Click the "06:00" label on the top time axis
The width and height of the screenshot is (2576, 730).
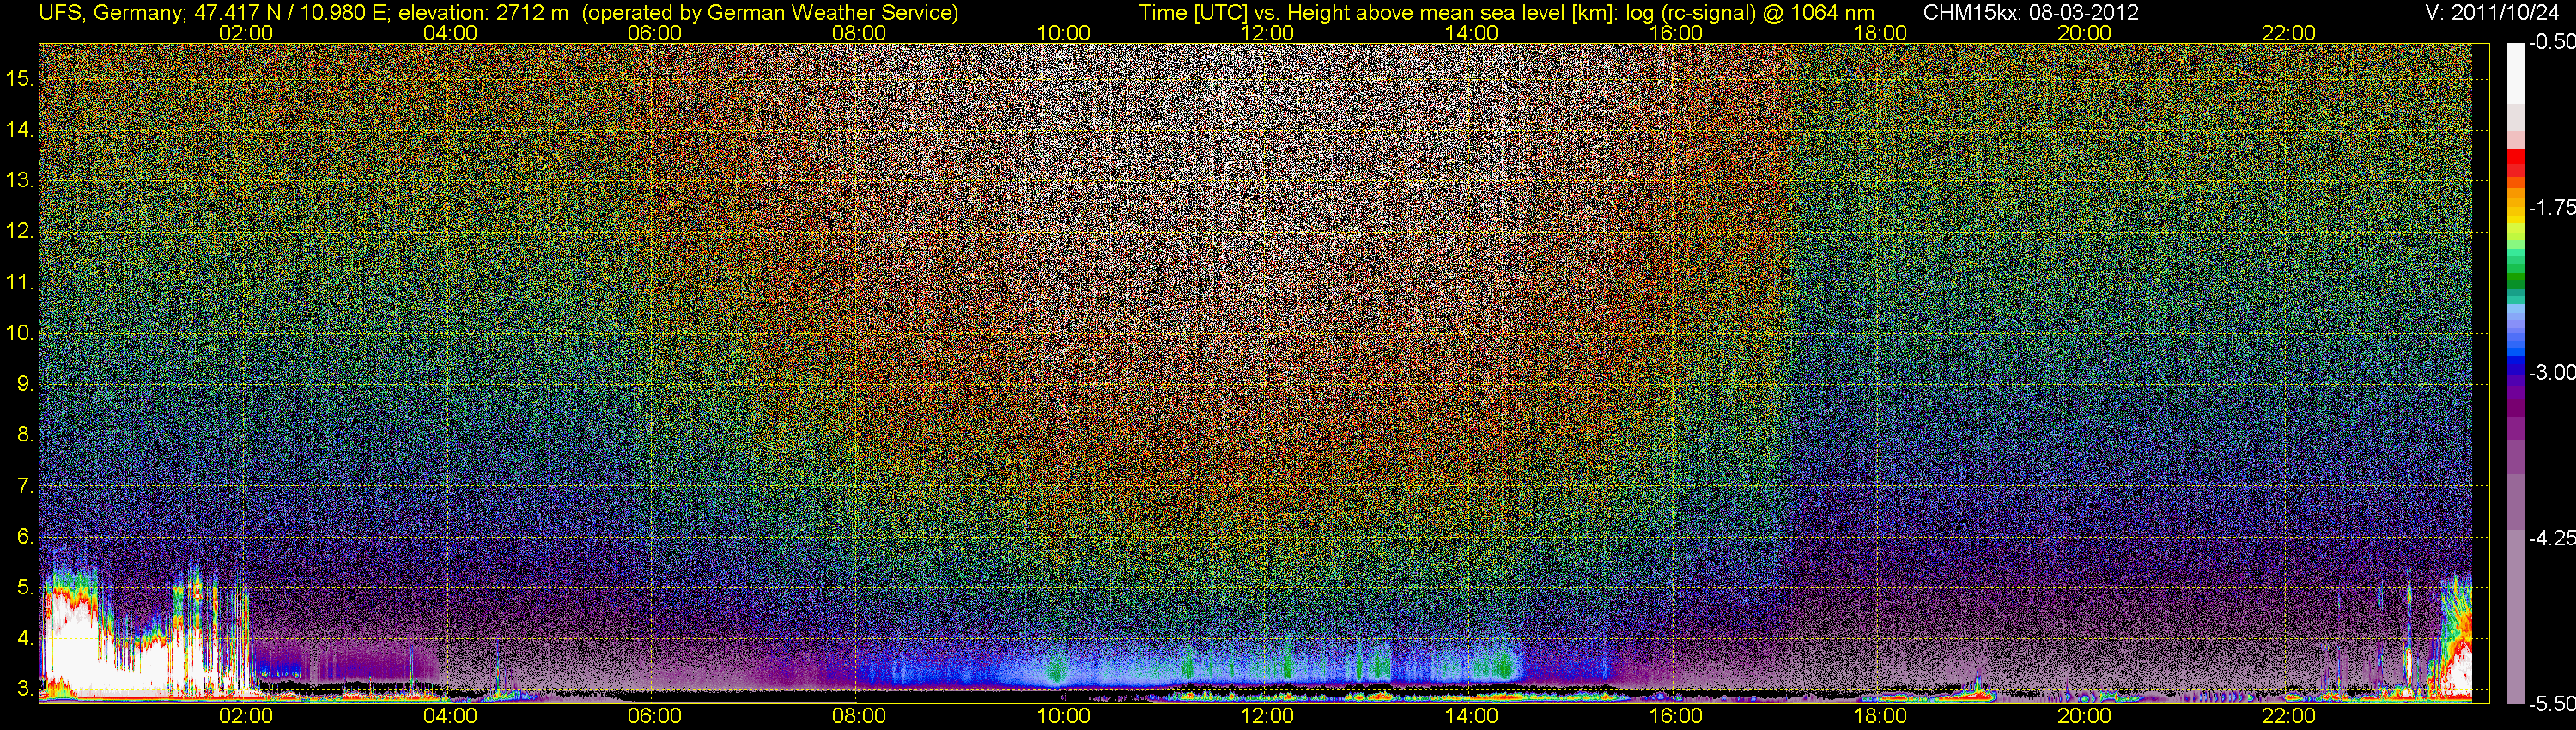[655, 33]
